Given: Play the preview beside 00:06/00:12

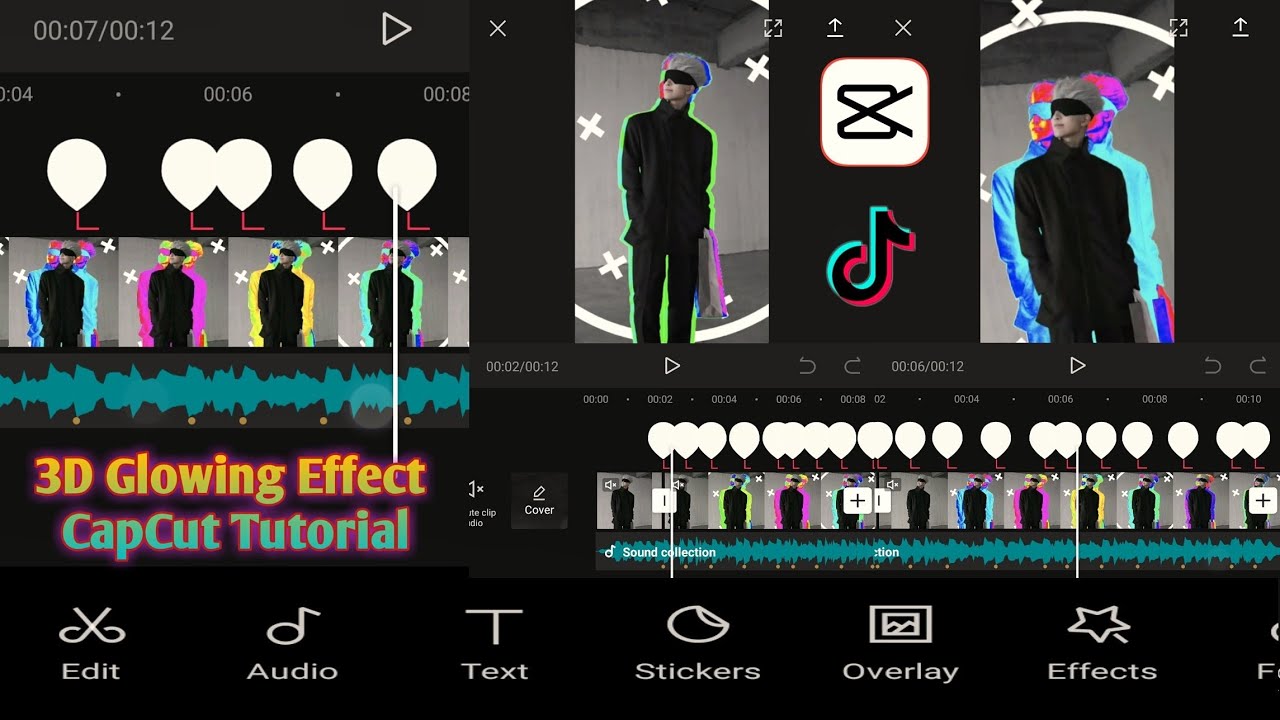Looking at the screenshot, I should coord(1077,366).
